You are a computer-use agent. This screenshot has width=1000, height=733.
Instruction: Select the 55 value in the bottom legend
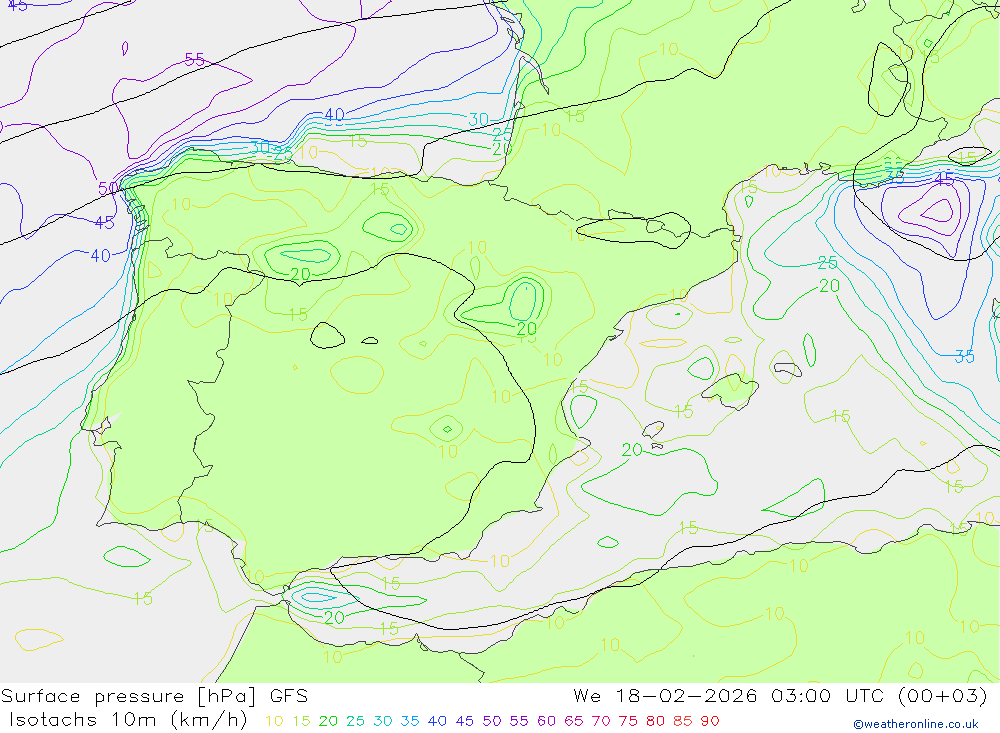tap(519, 721)
